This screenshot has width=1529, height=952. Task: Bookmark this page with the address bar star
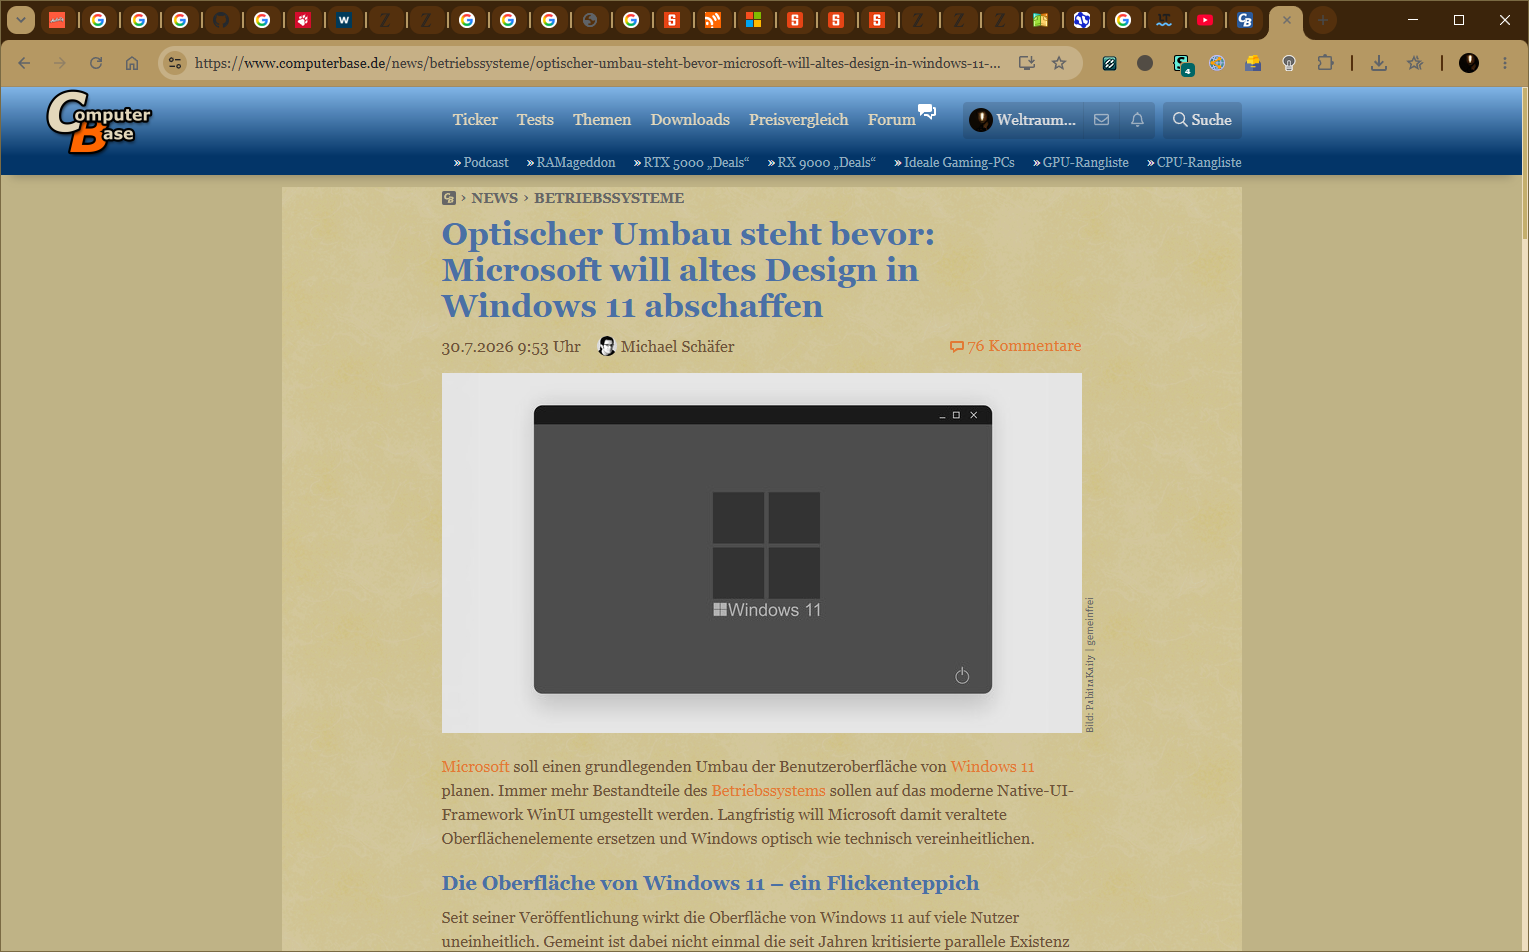(x=1059, y=63)
